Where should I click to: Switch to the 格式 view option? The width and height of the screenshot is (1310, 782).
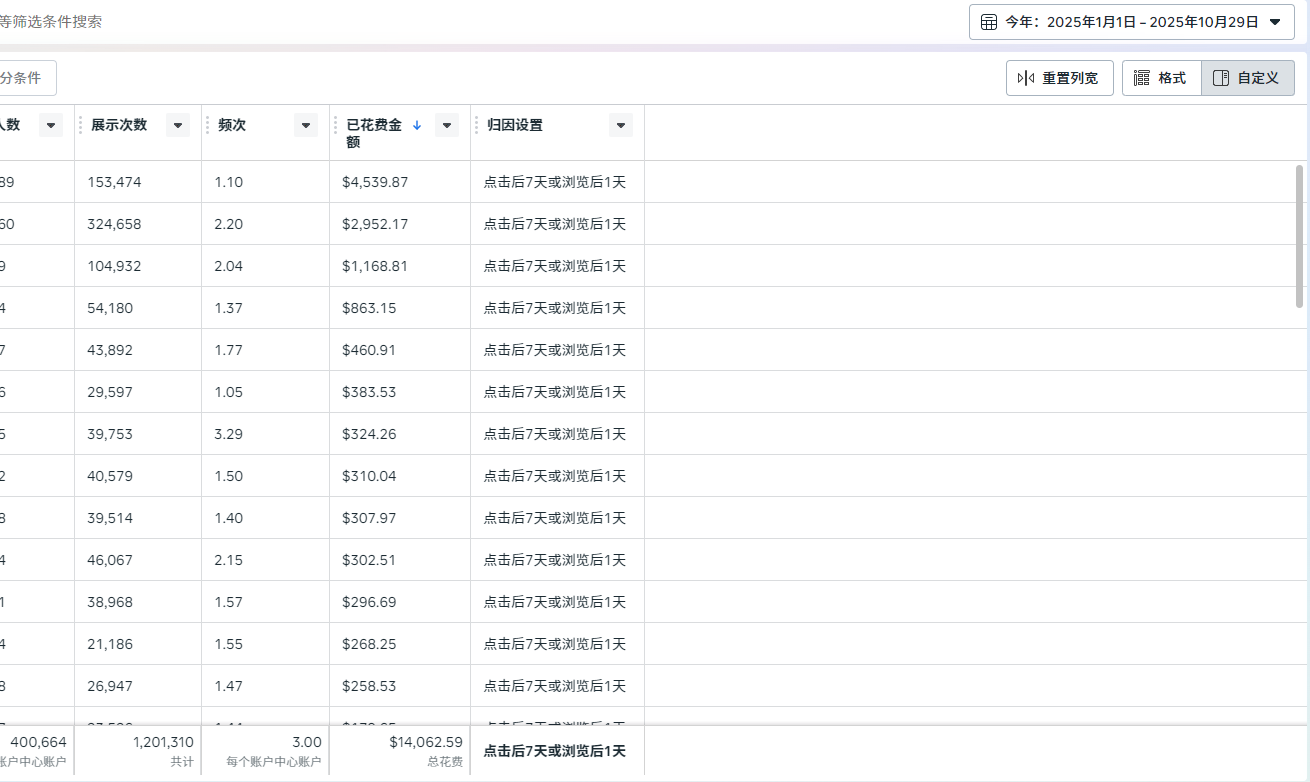pos(1161,78)
